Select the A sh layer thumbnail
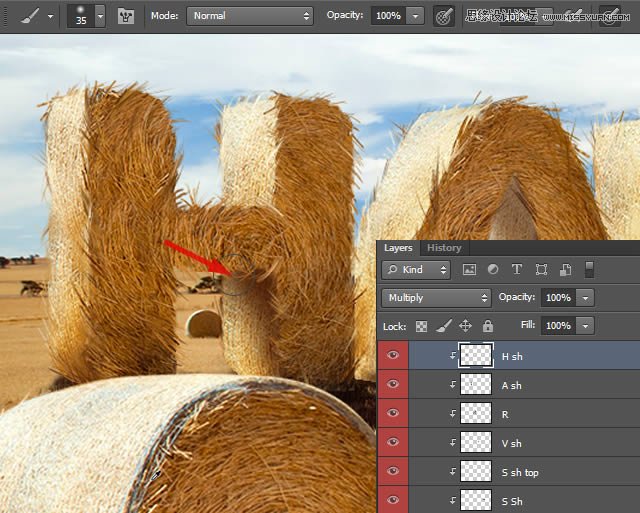This screenshot has height=513, width=640. click(x=476, y=384)
